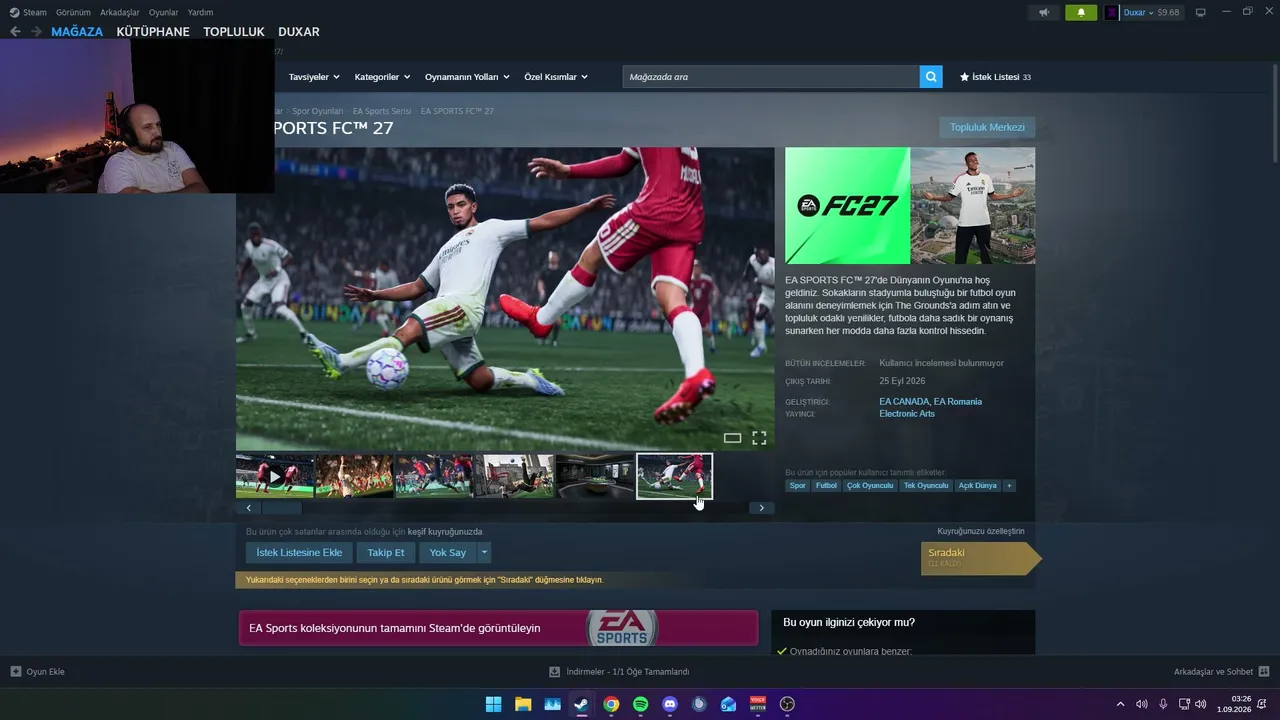Go to next queue item with Sıradaki
The image size is (1280, 720).
click(x=980, y=558)
